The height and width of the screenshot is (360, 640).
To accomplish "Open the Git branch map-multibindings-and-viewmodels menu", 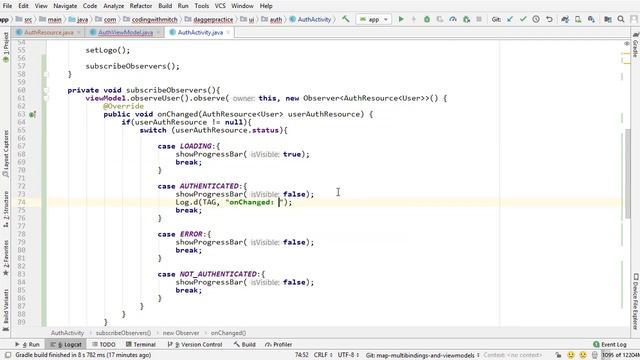I will (422, 355).
